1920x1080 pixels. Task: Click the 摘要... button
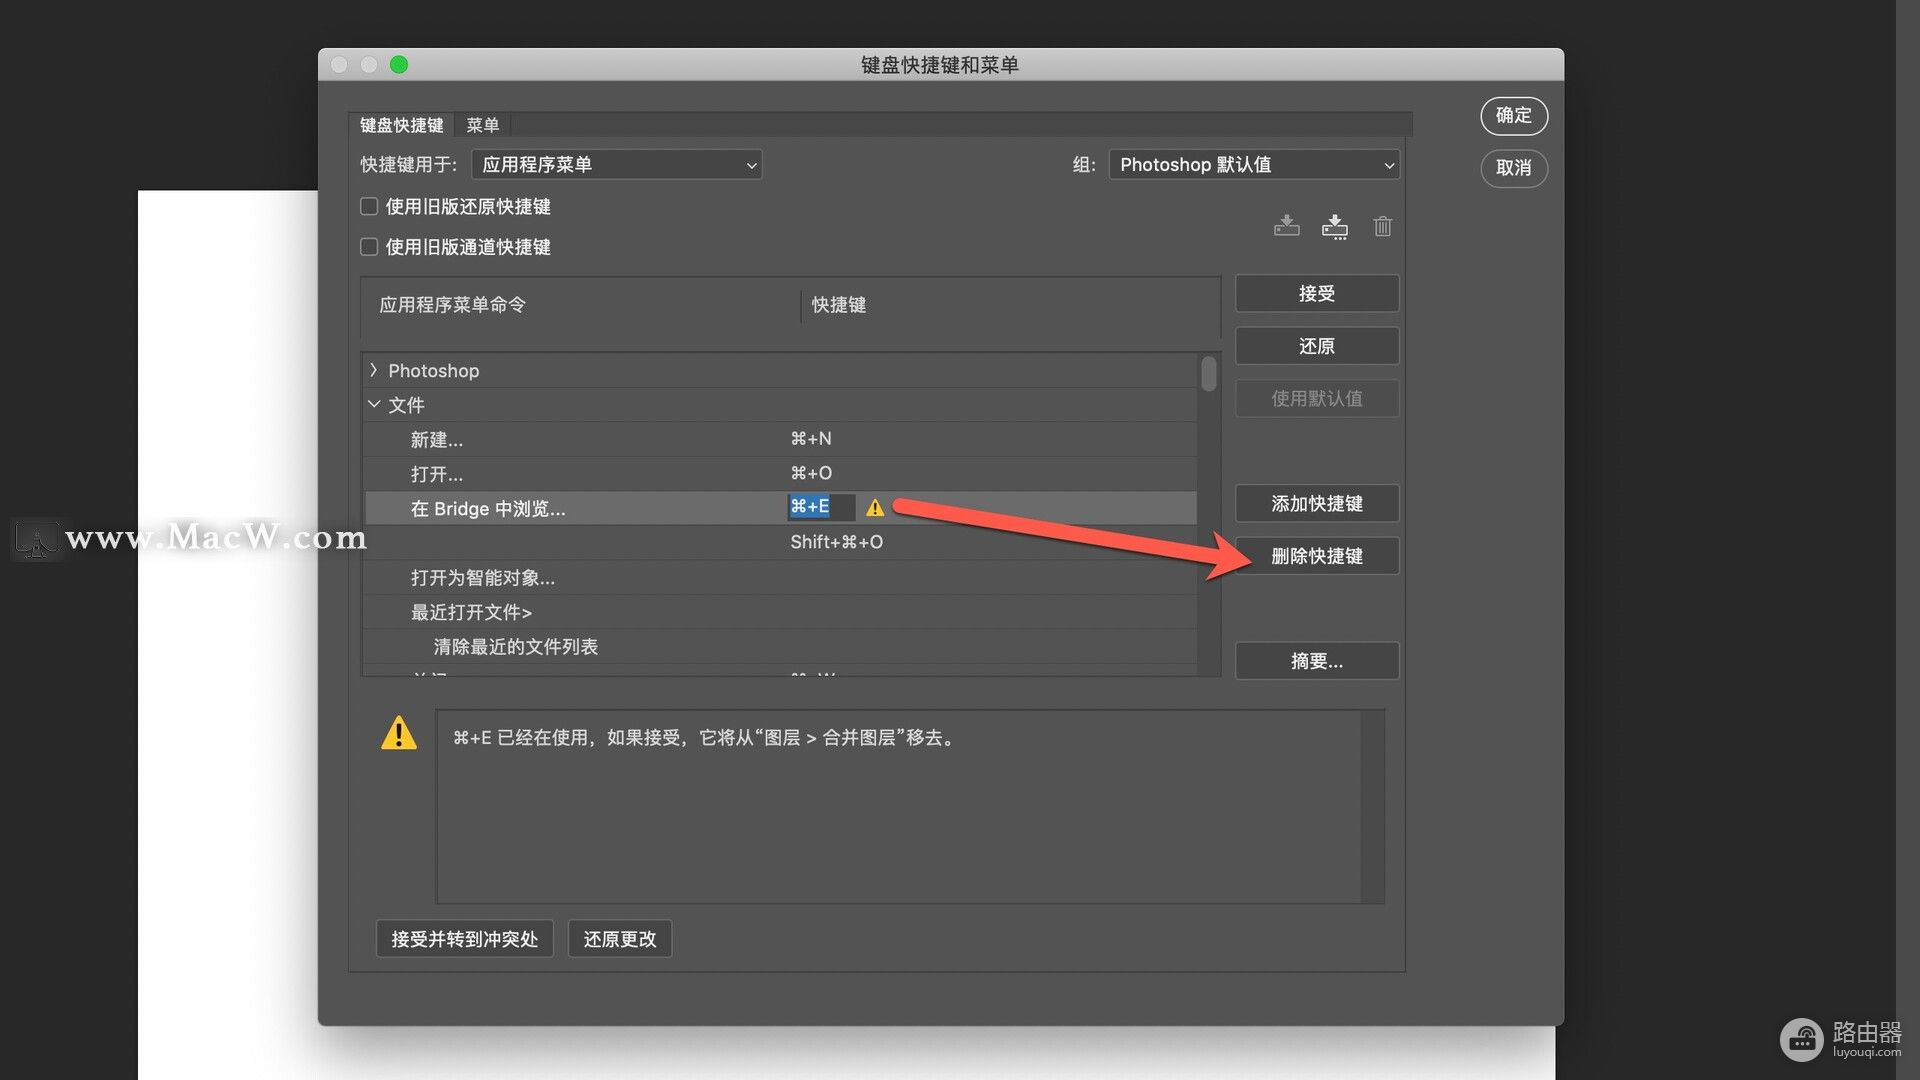(1317, 661)
